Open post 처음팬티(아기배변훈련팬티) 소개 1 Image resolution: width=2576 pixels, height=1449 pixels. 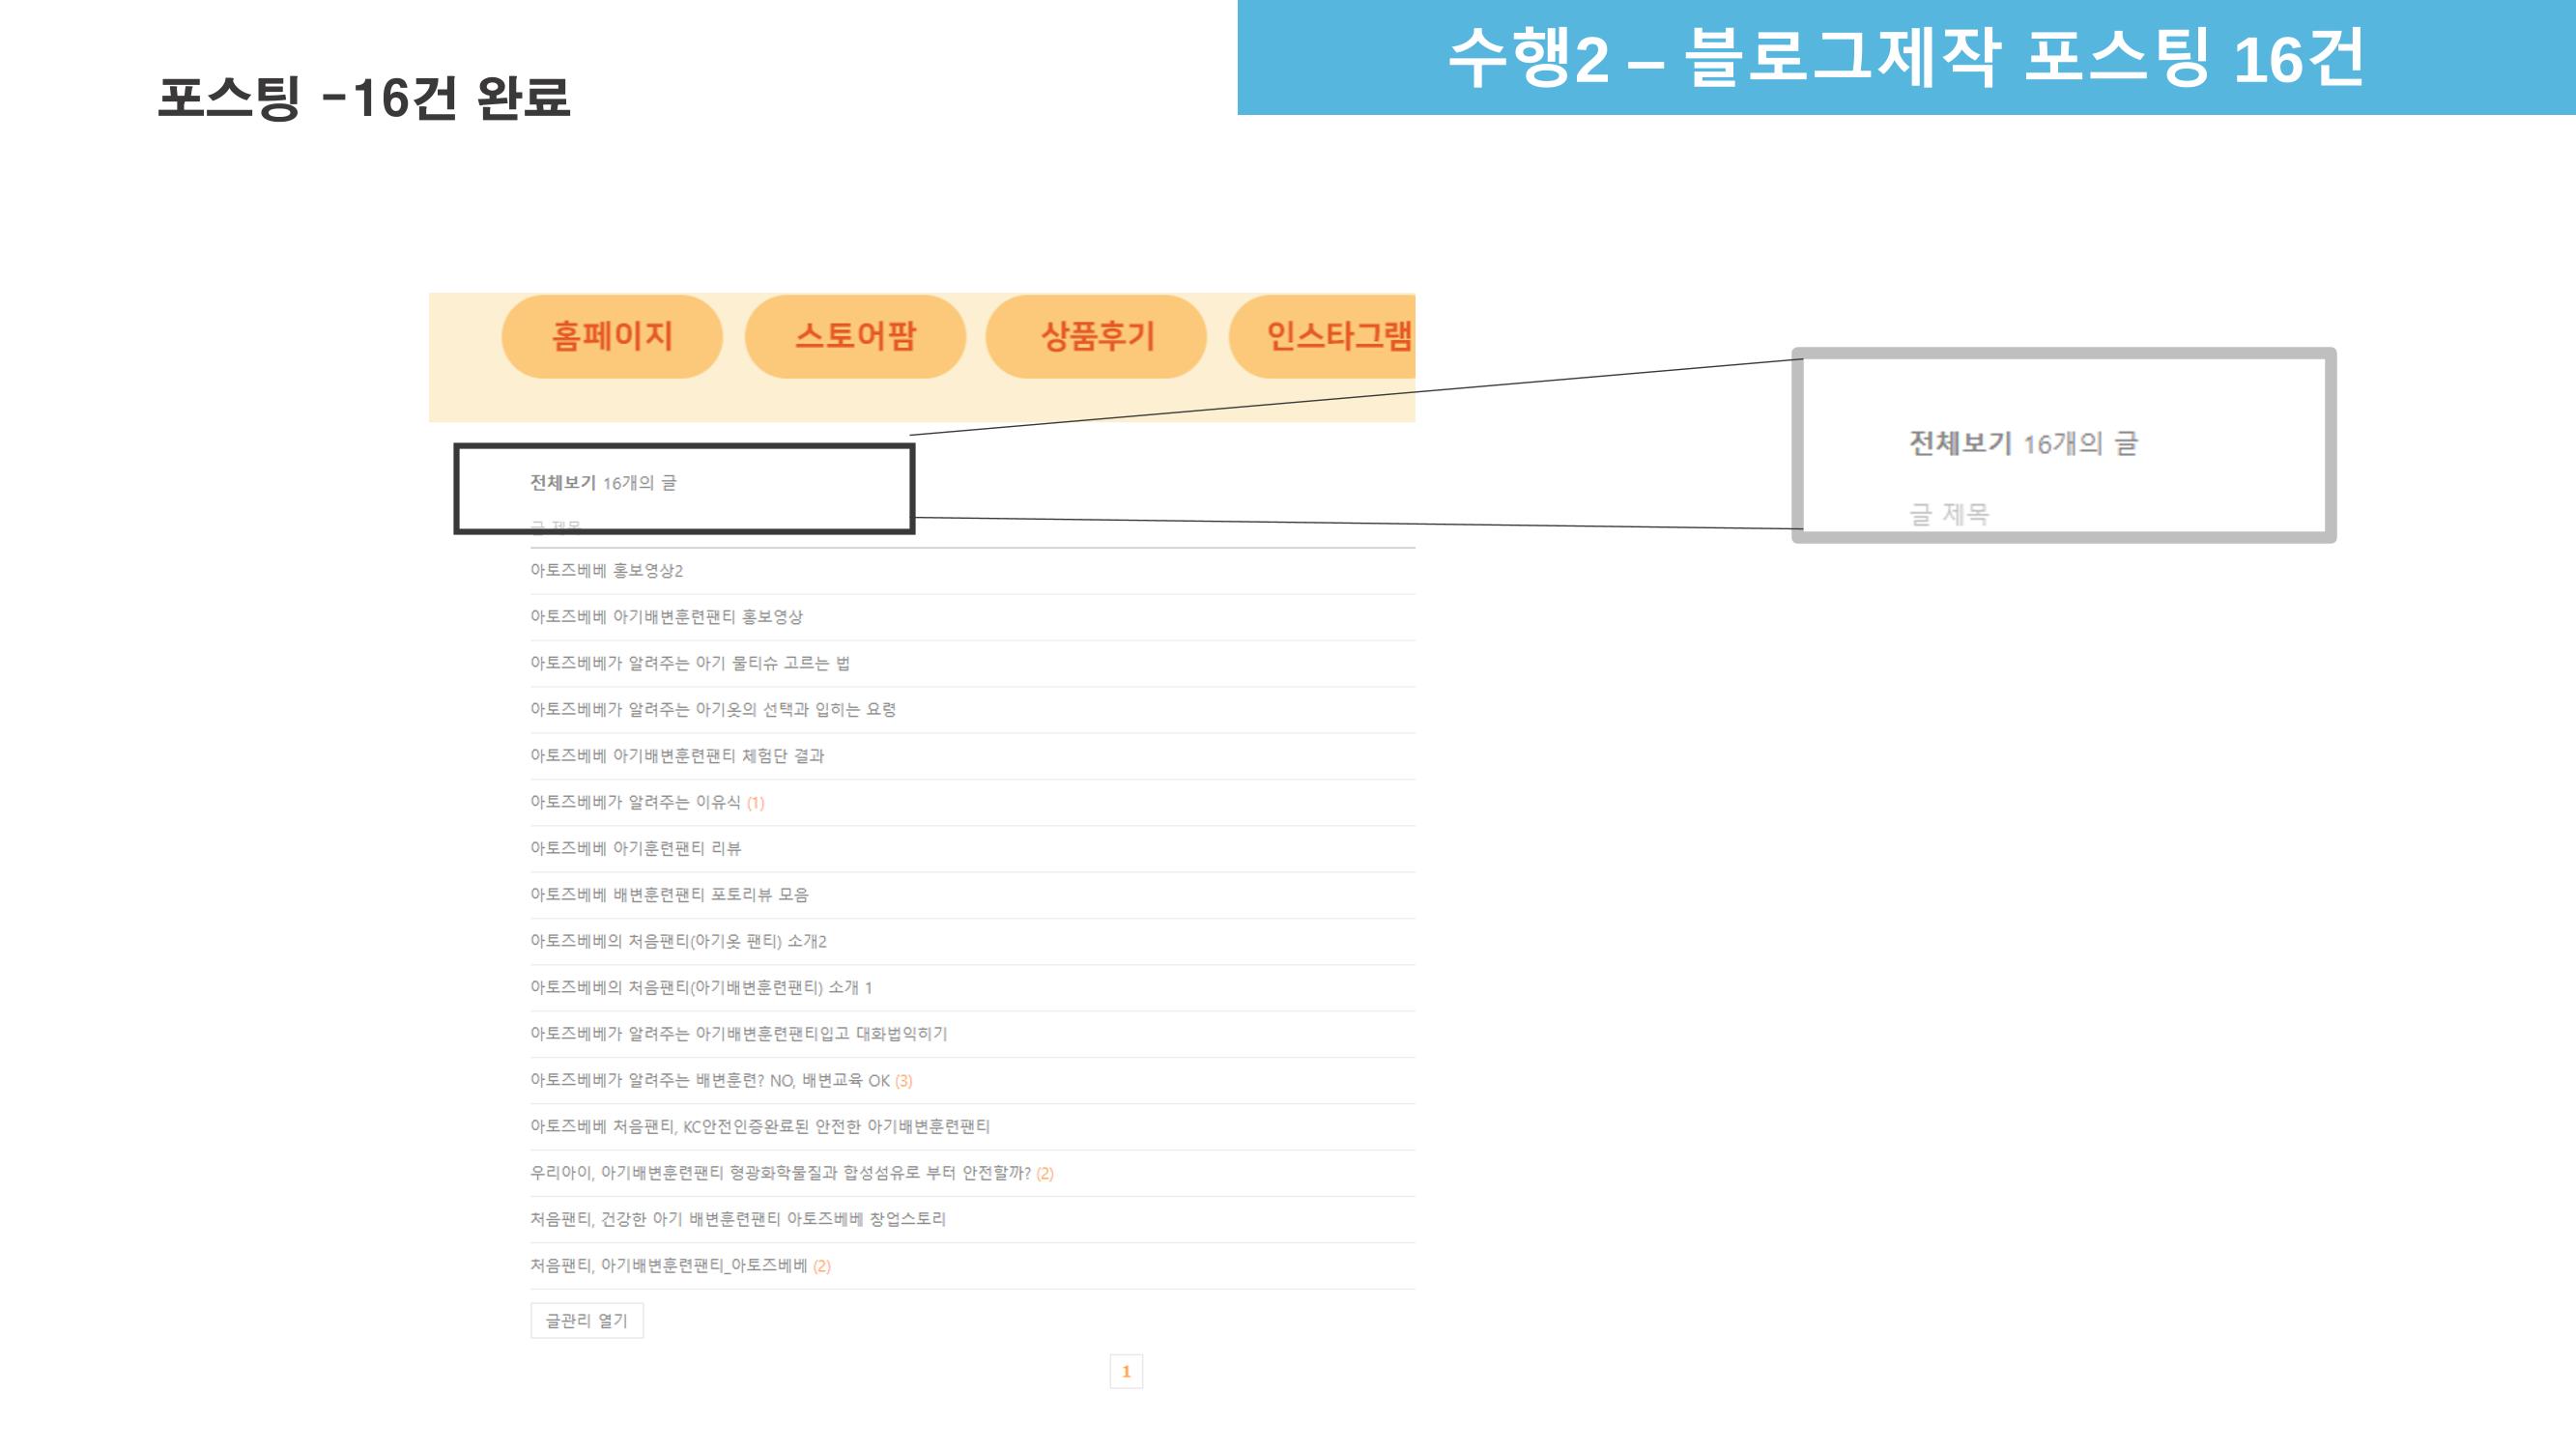pos(701,987)
